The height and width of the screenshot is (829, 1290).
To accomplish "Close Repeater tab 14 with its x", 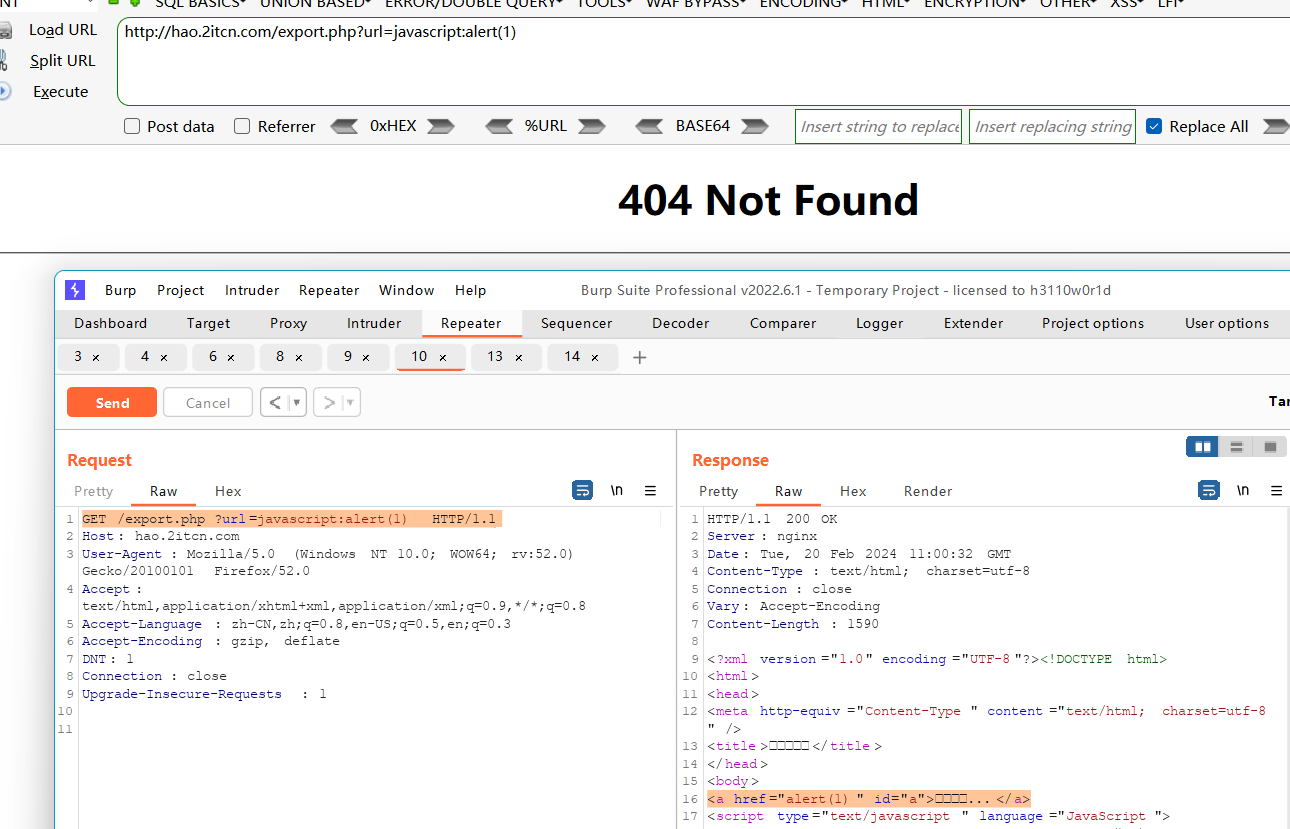I will coord(595,357).
